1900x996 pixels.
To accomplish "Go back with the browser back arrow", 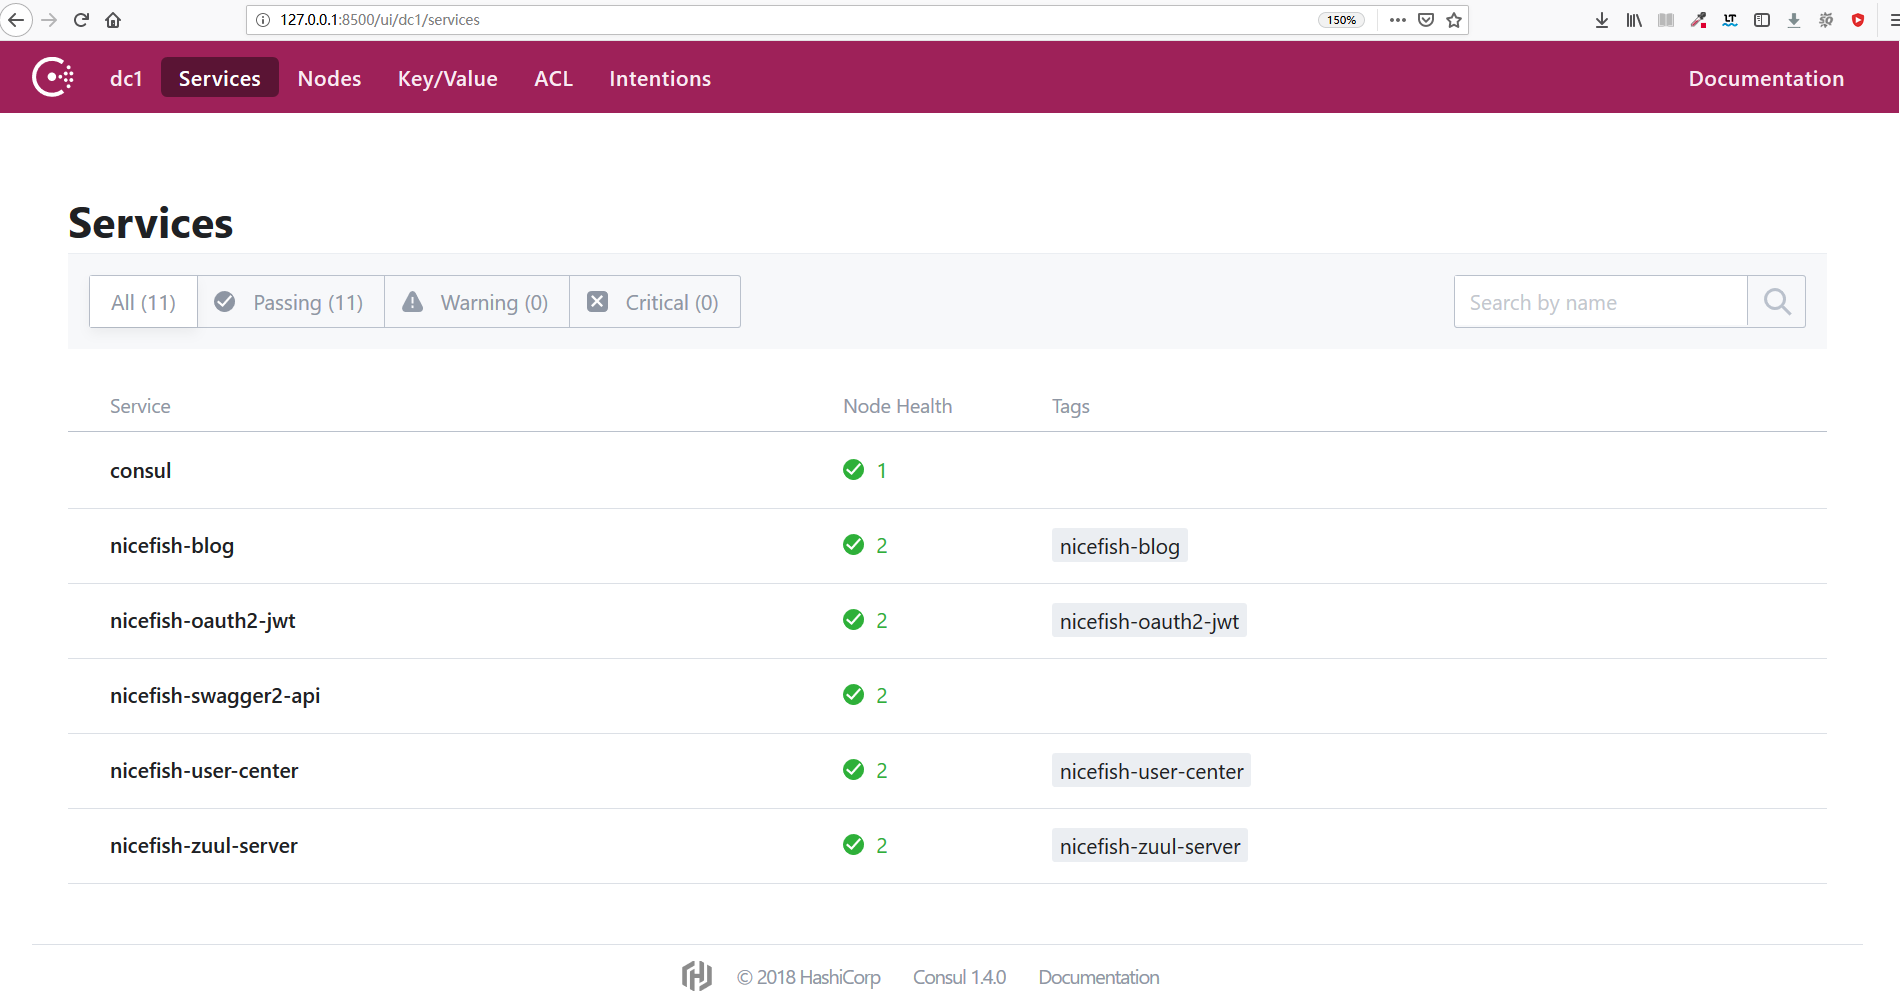I will (x=16, y=20).
